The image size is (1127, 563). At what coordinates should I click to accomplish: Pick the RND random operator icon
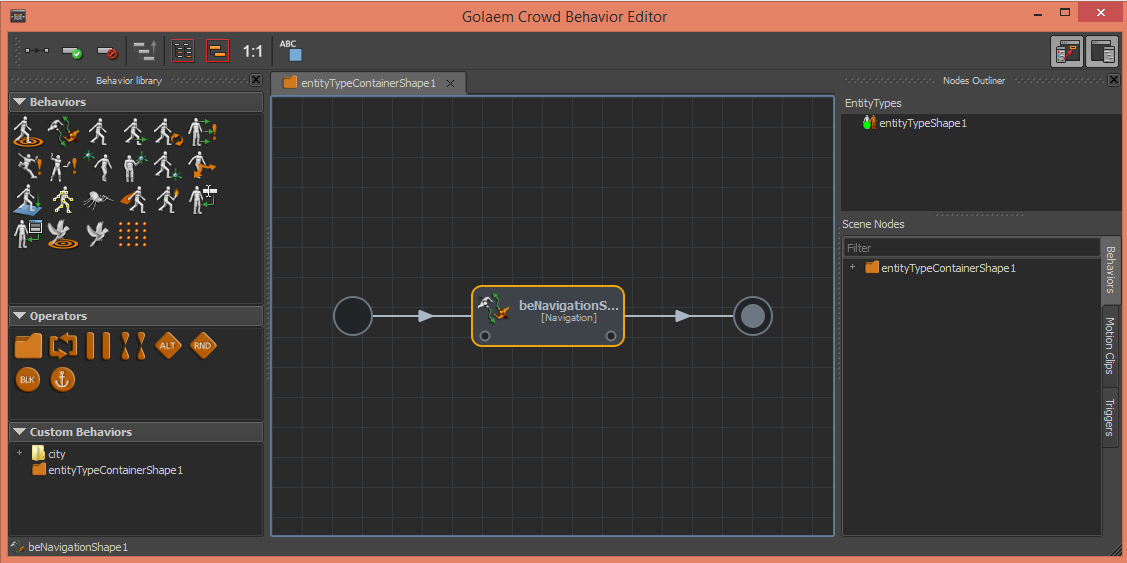203,346
